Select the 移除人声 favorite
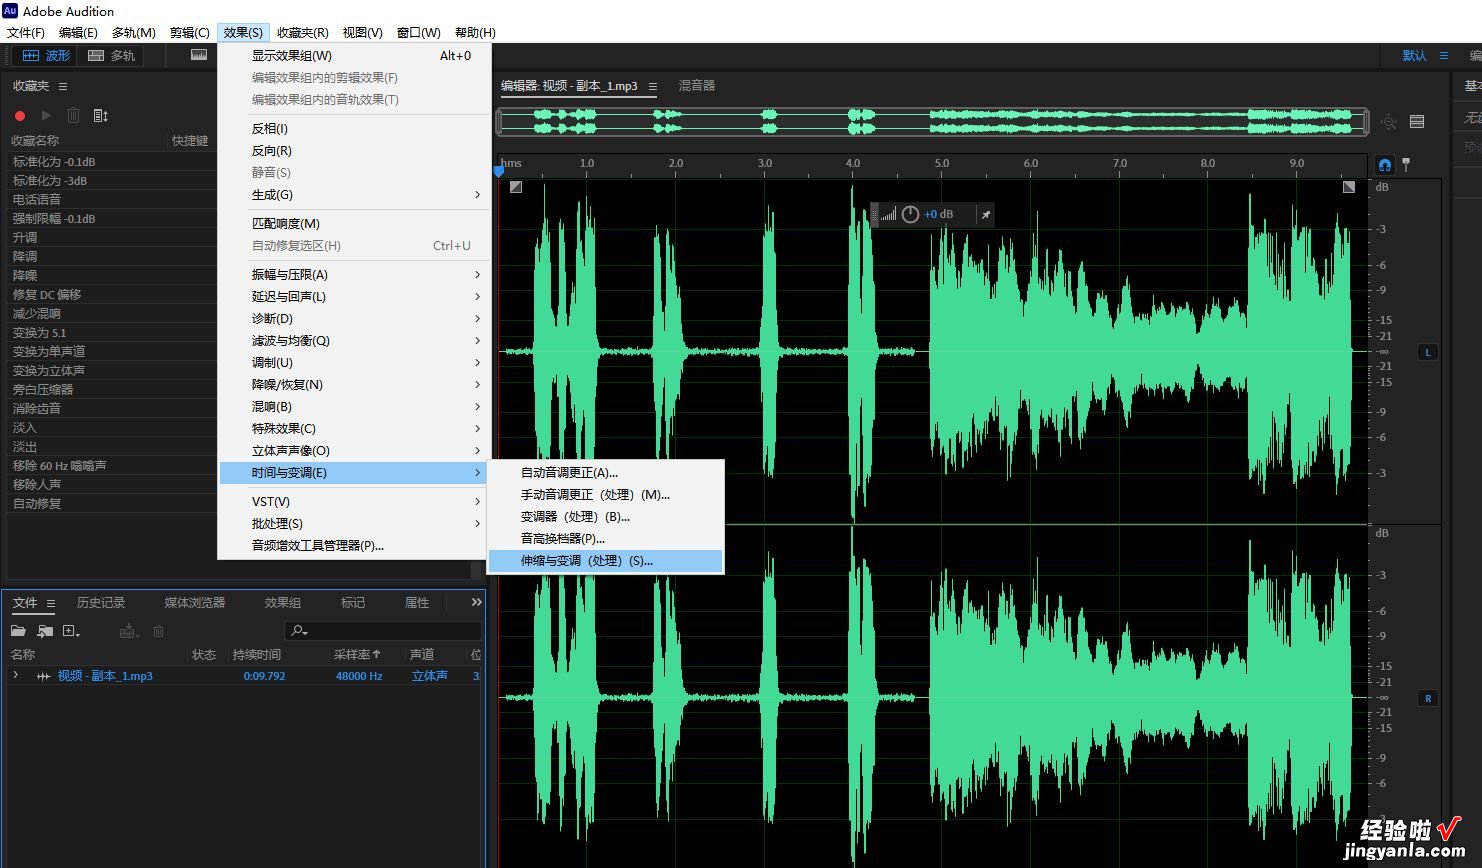Screen dimensions: 1482x868 [110, 484]
